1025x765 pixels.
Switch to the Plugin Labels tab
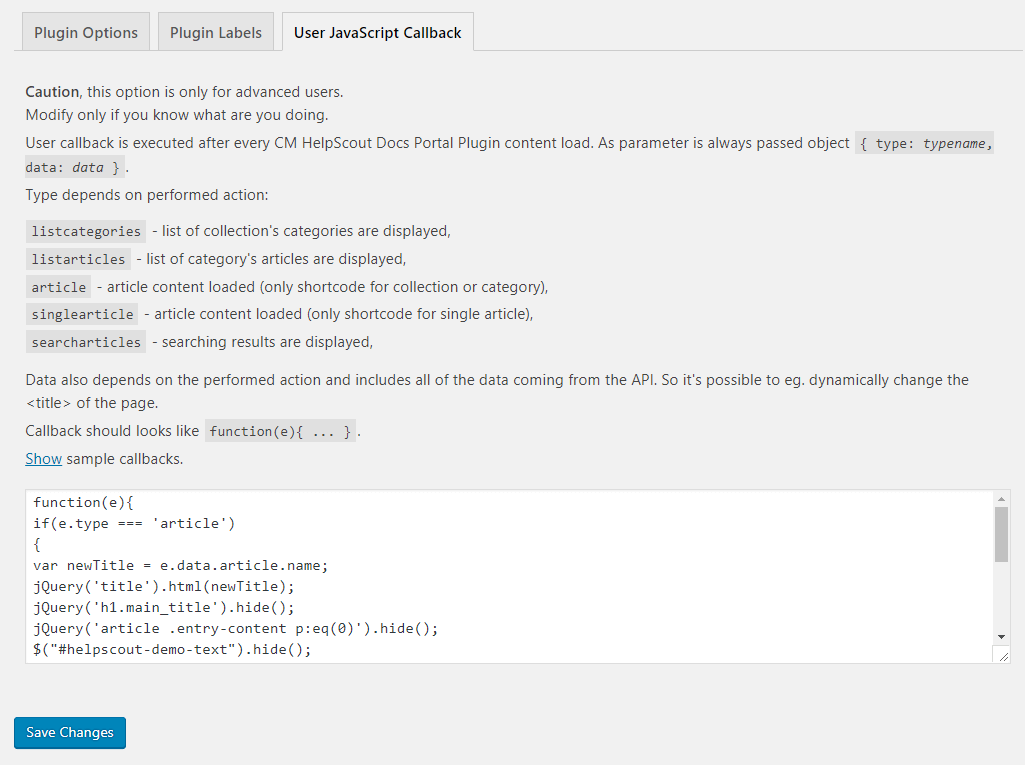tap(215, 32)
